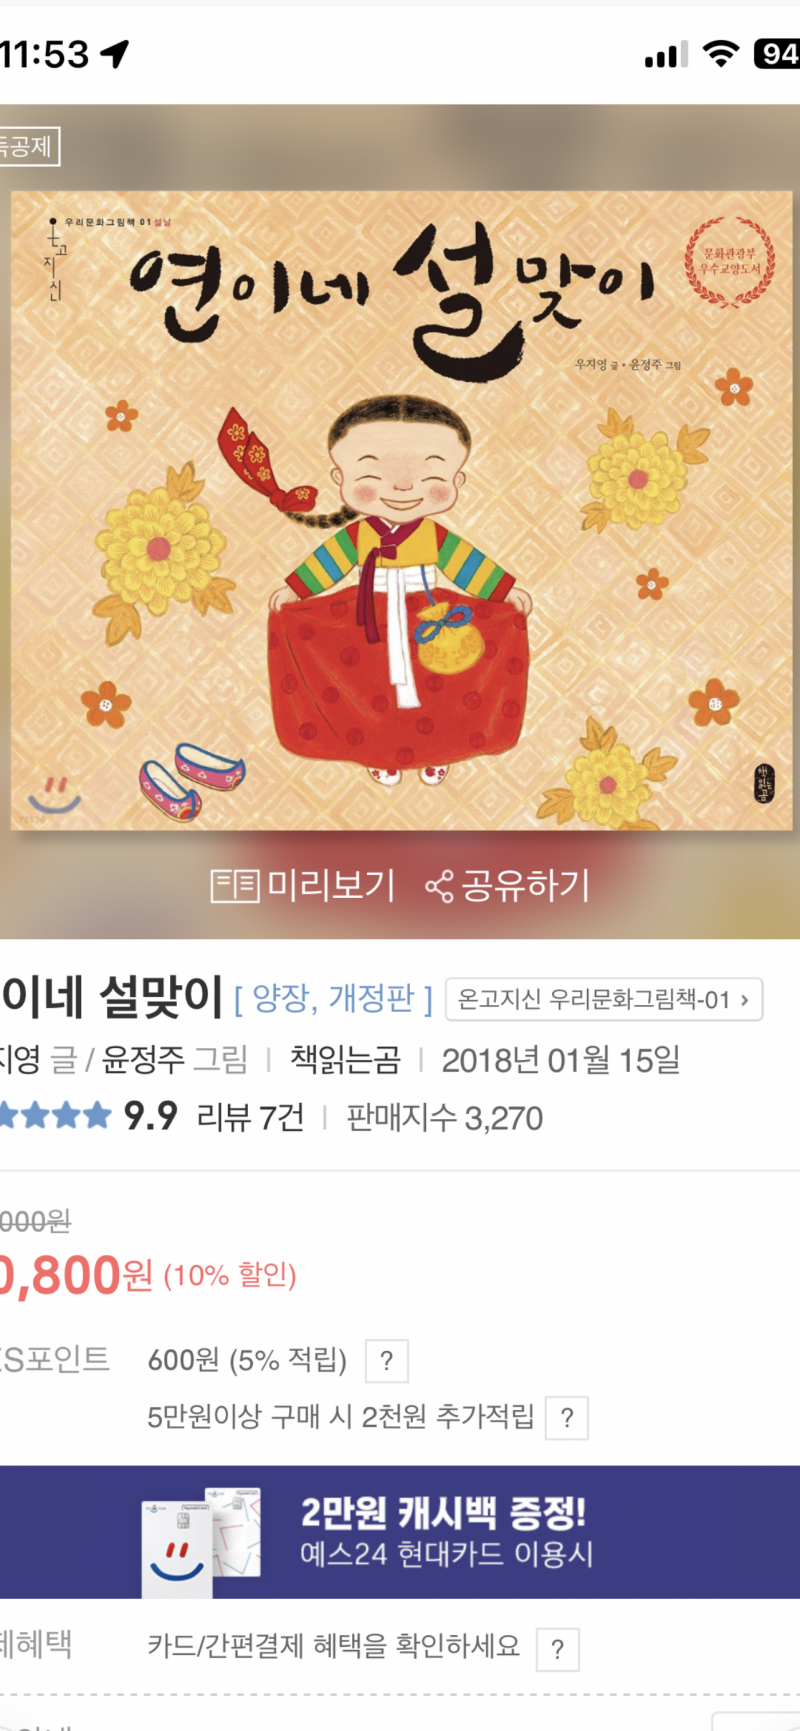Open 윤정주 illustrator link
This screenshot has height=1731, width=800.
tap(143, 1060)
